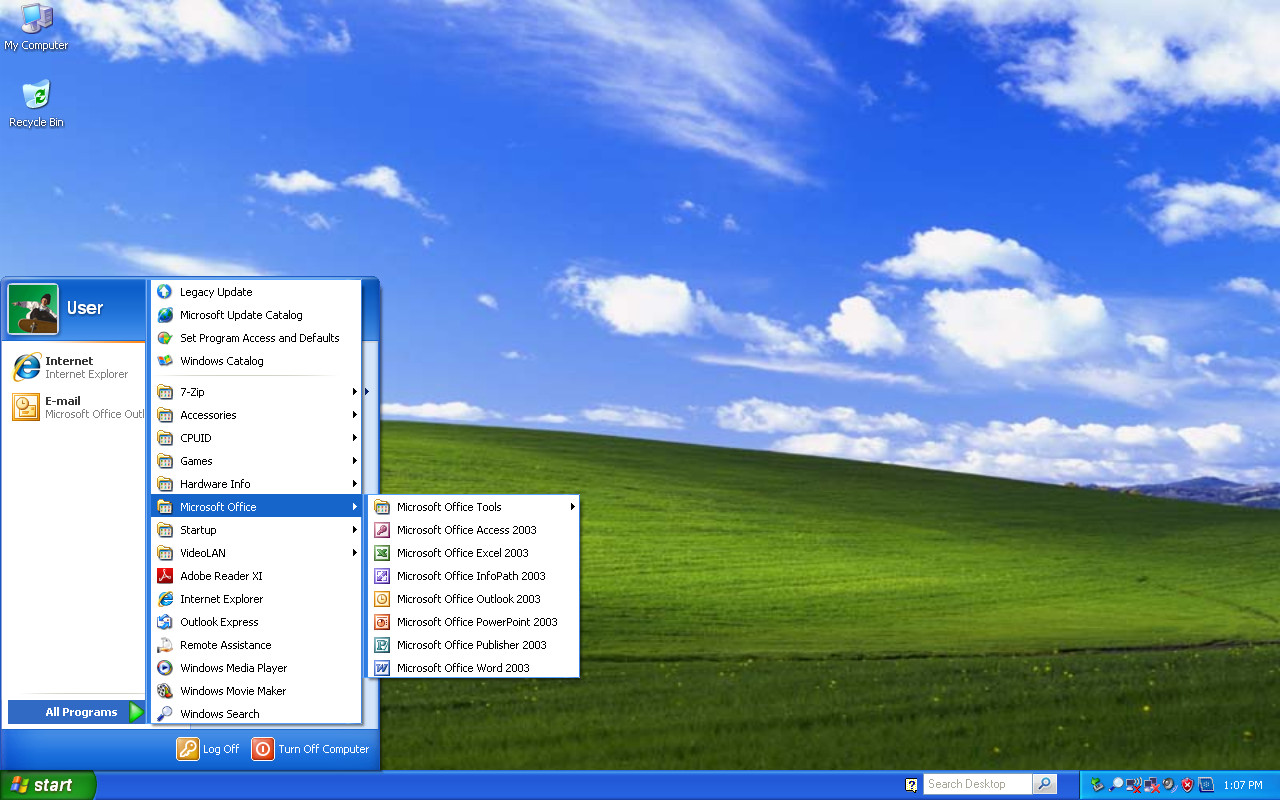Launch Excel 2003 via its green icon
The width and height of the screenshot is (1280, 800).
coord(382,553)
